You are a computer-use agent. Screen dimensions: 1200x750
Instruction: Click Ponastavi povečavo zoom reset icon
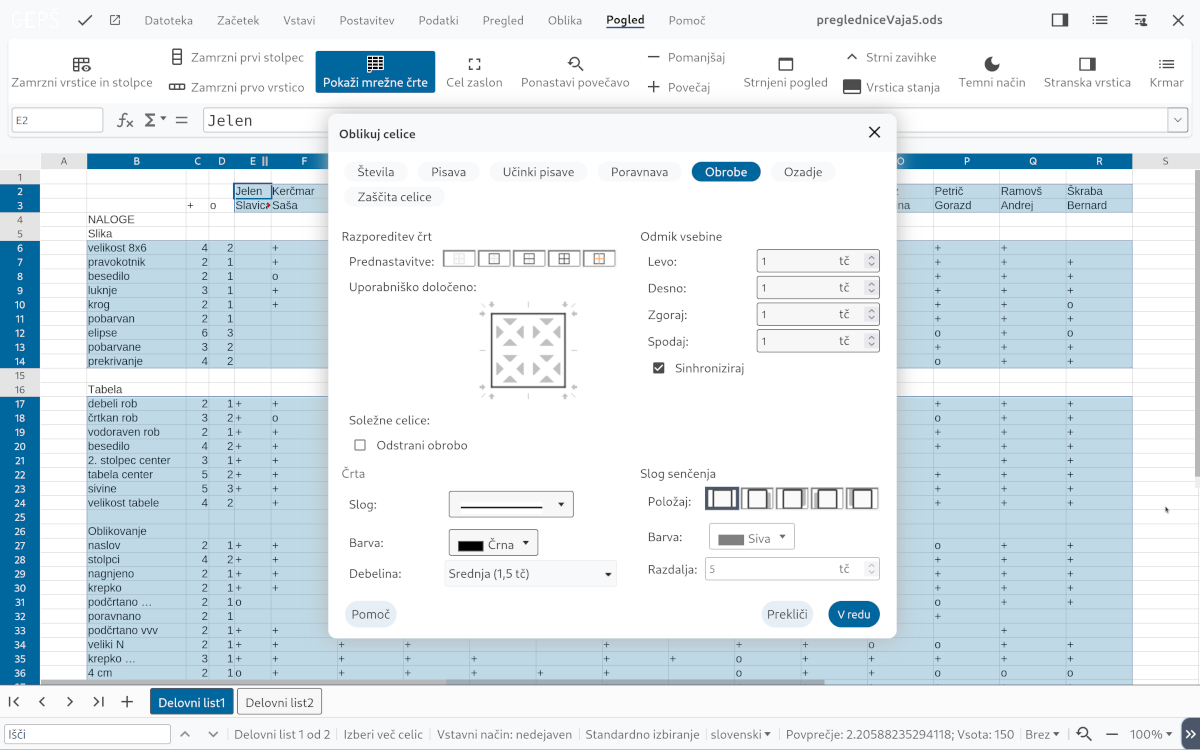[x=575, y=64]
